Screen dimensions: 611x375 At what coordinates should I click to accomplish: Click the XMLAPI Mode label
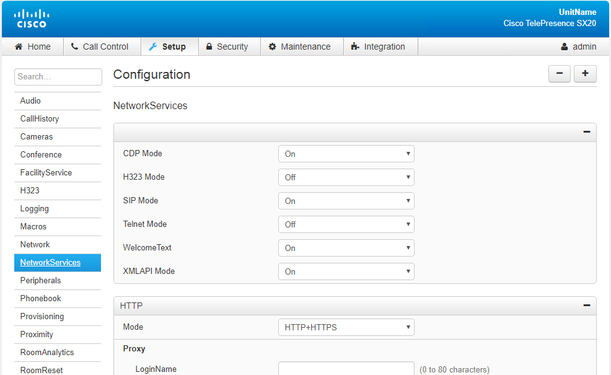click(149, 271)
